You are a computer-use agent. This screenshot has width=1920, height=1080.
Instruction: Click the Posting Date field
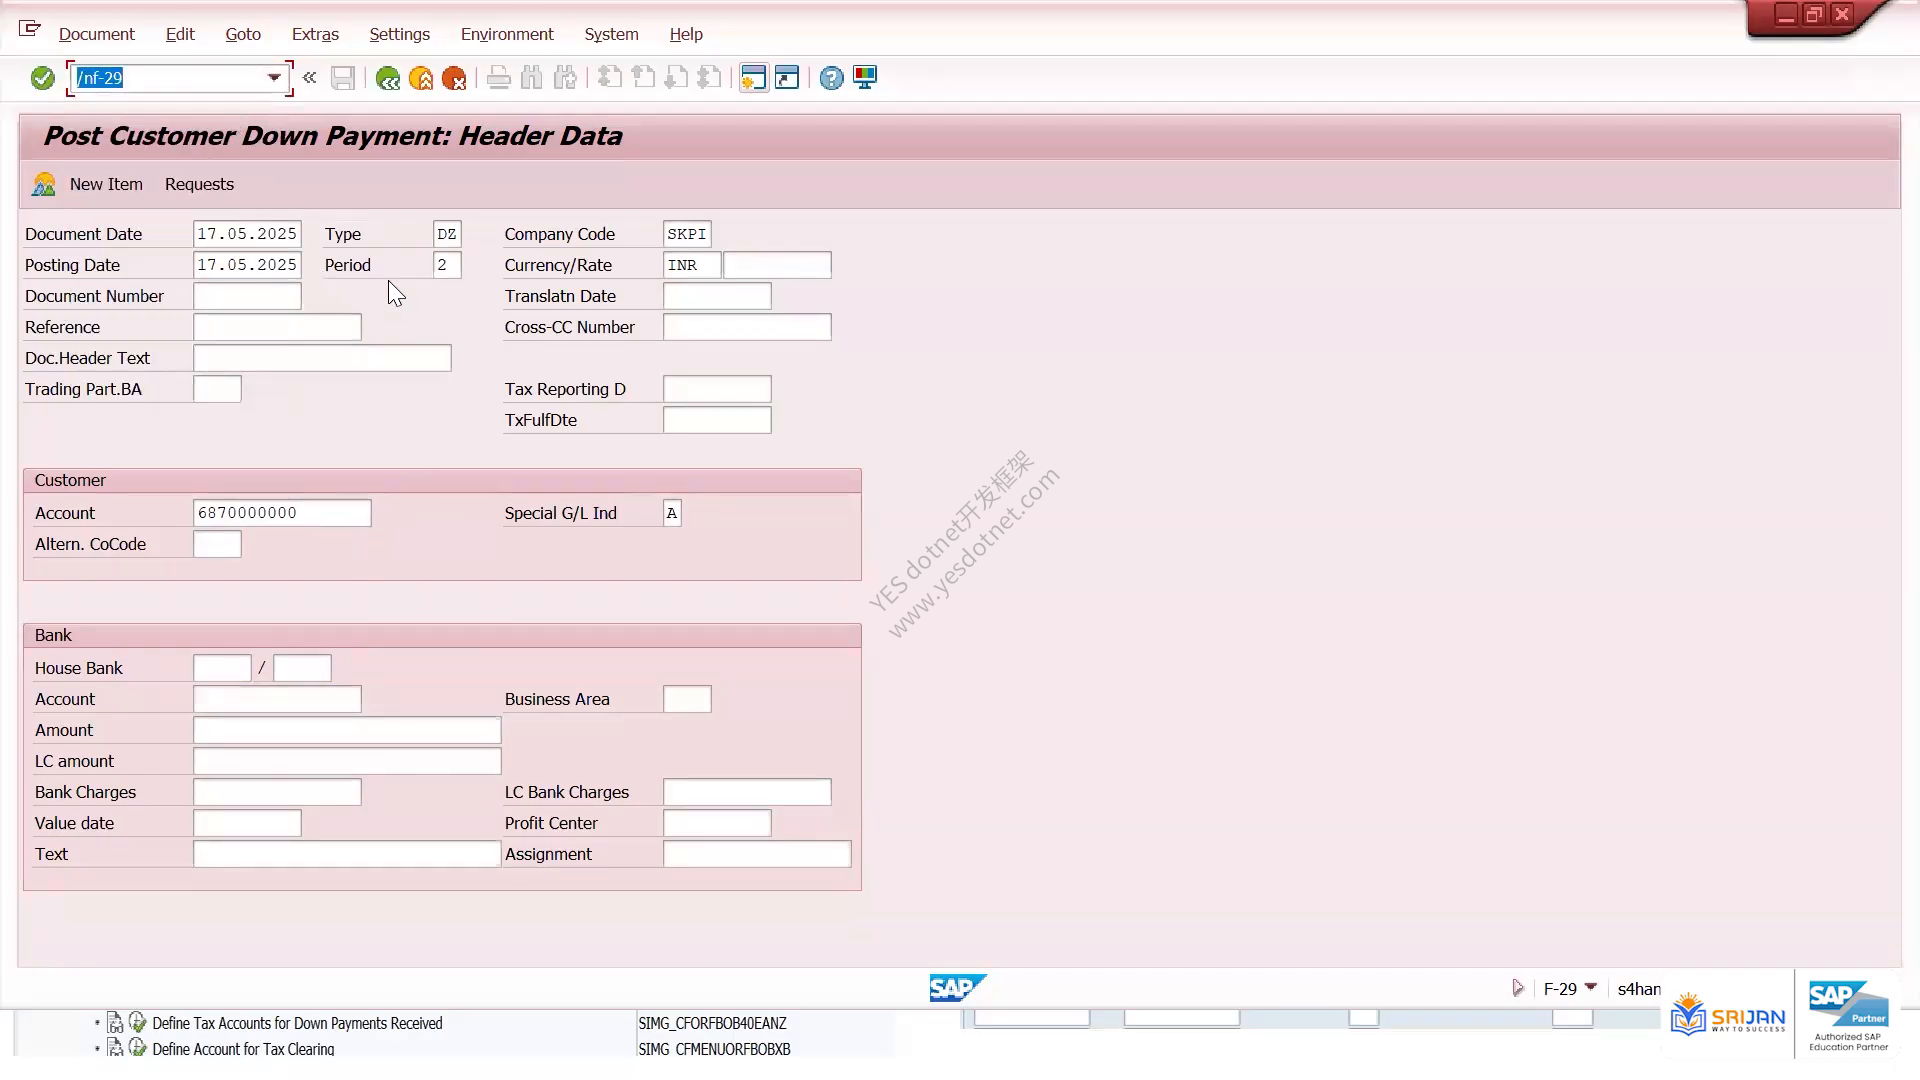point(247,265)
